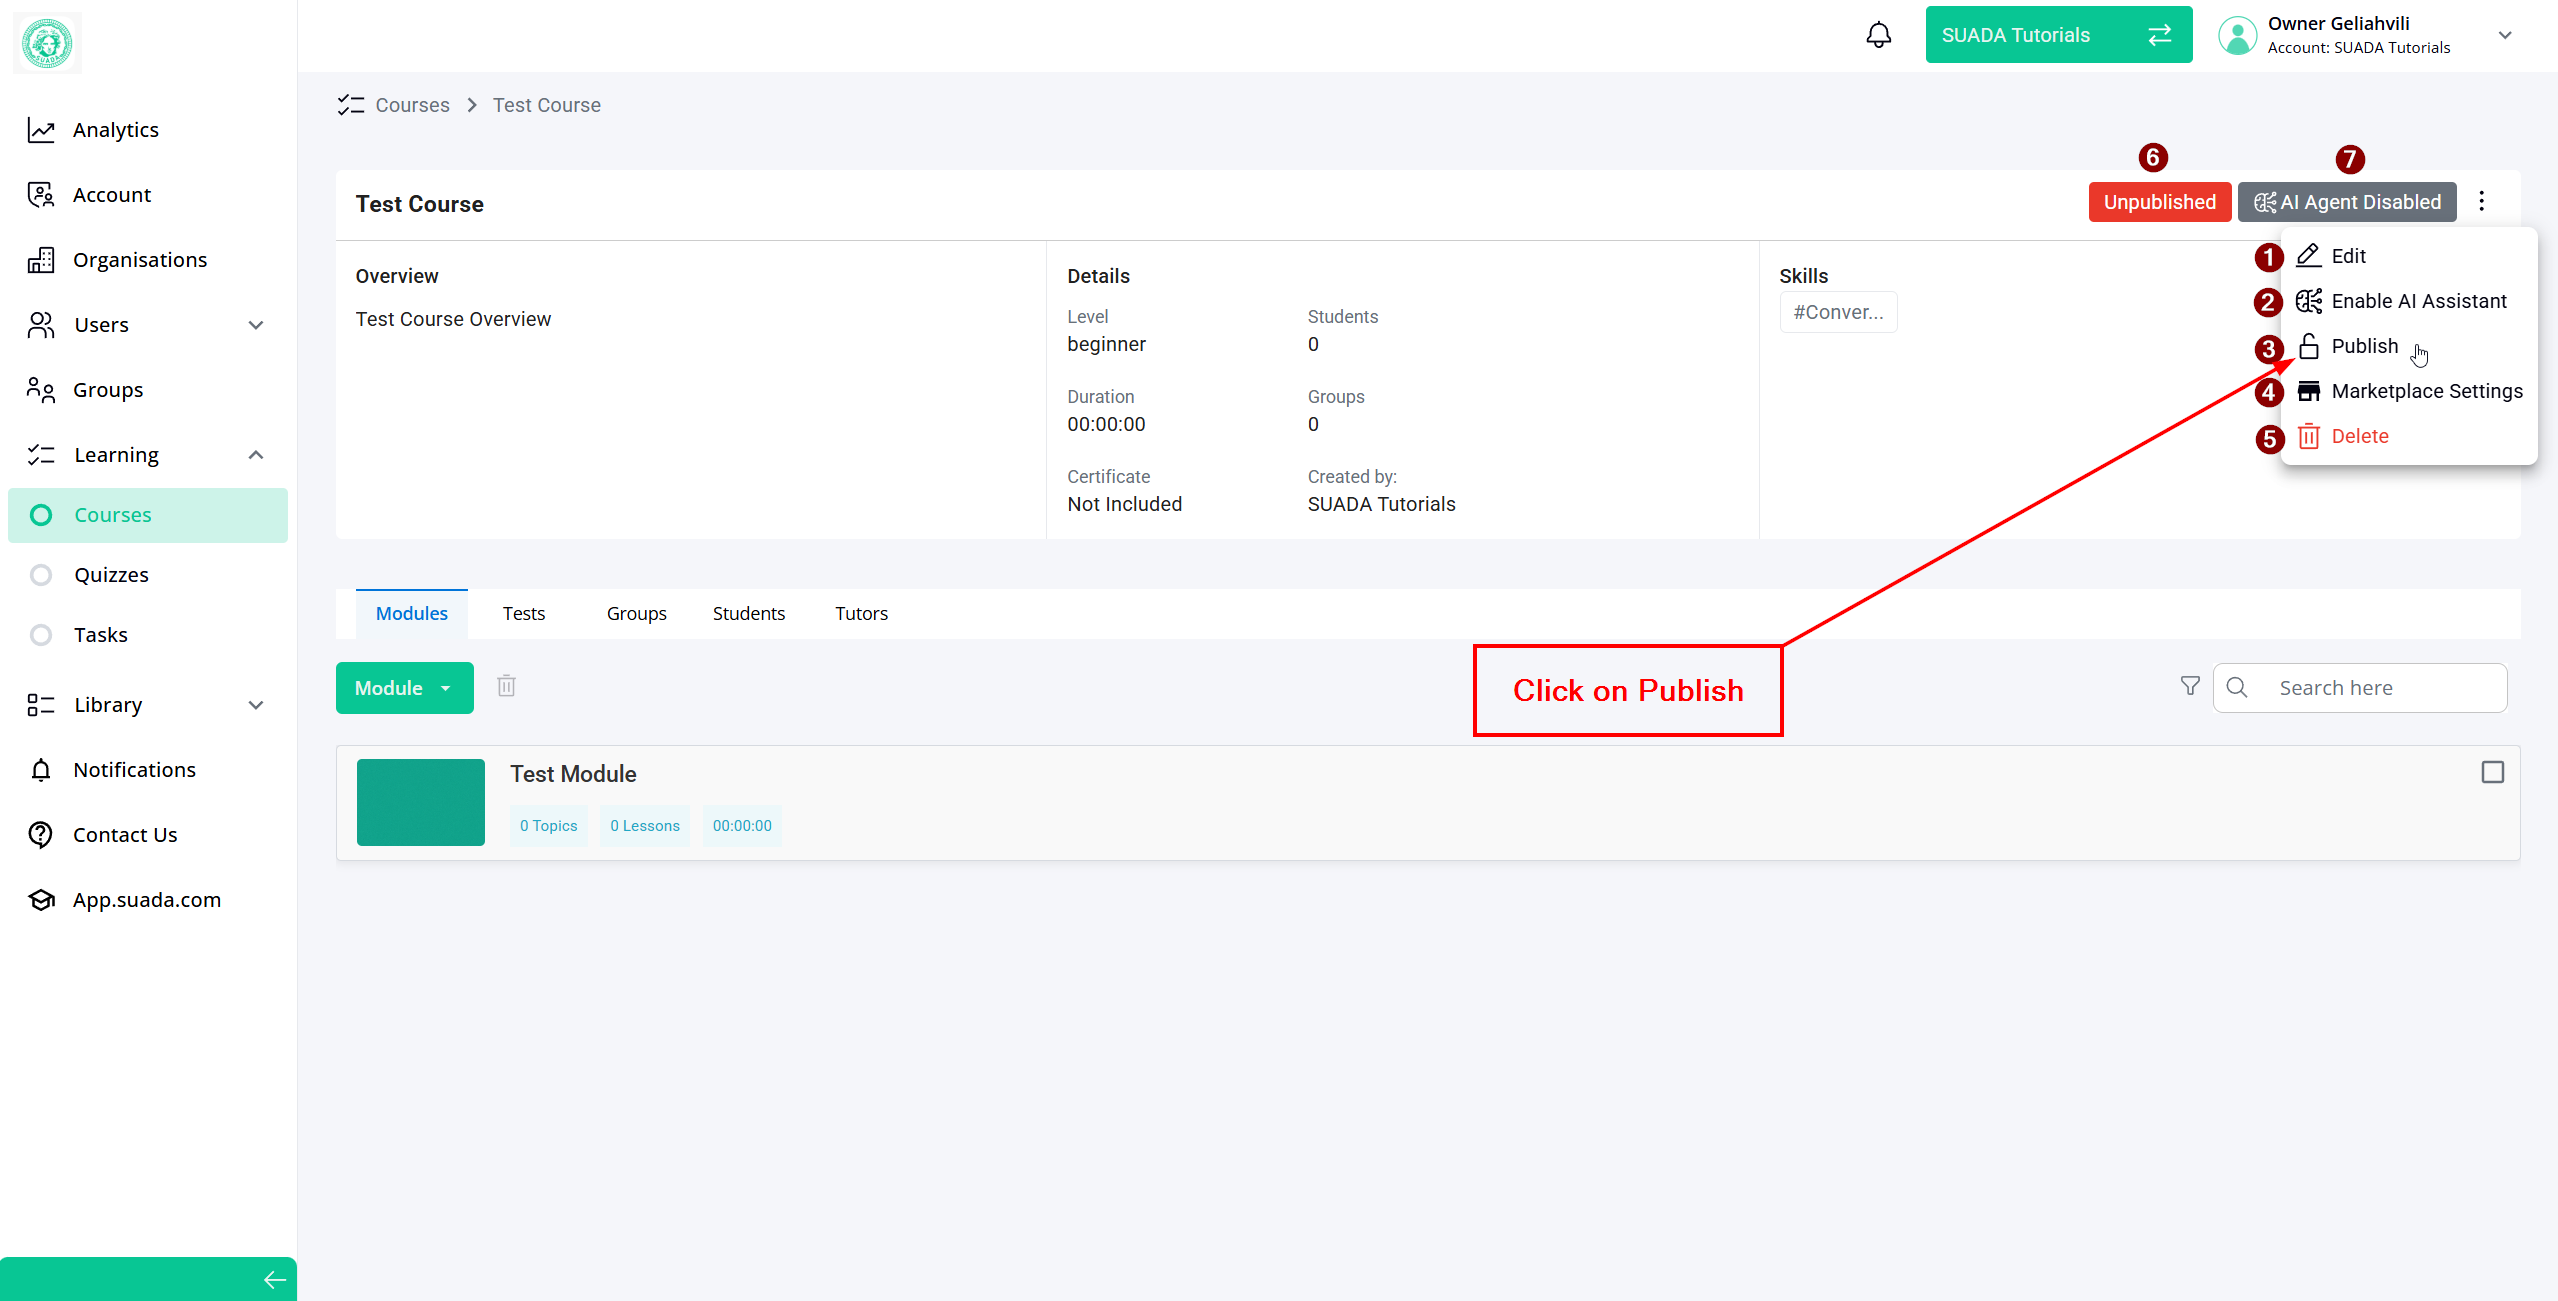Open Analytics from the sidebar
Image resolution: width=2558 pixels, height=1301 pixels.
(115, 130)
